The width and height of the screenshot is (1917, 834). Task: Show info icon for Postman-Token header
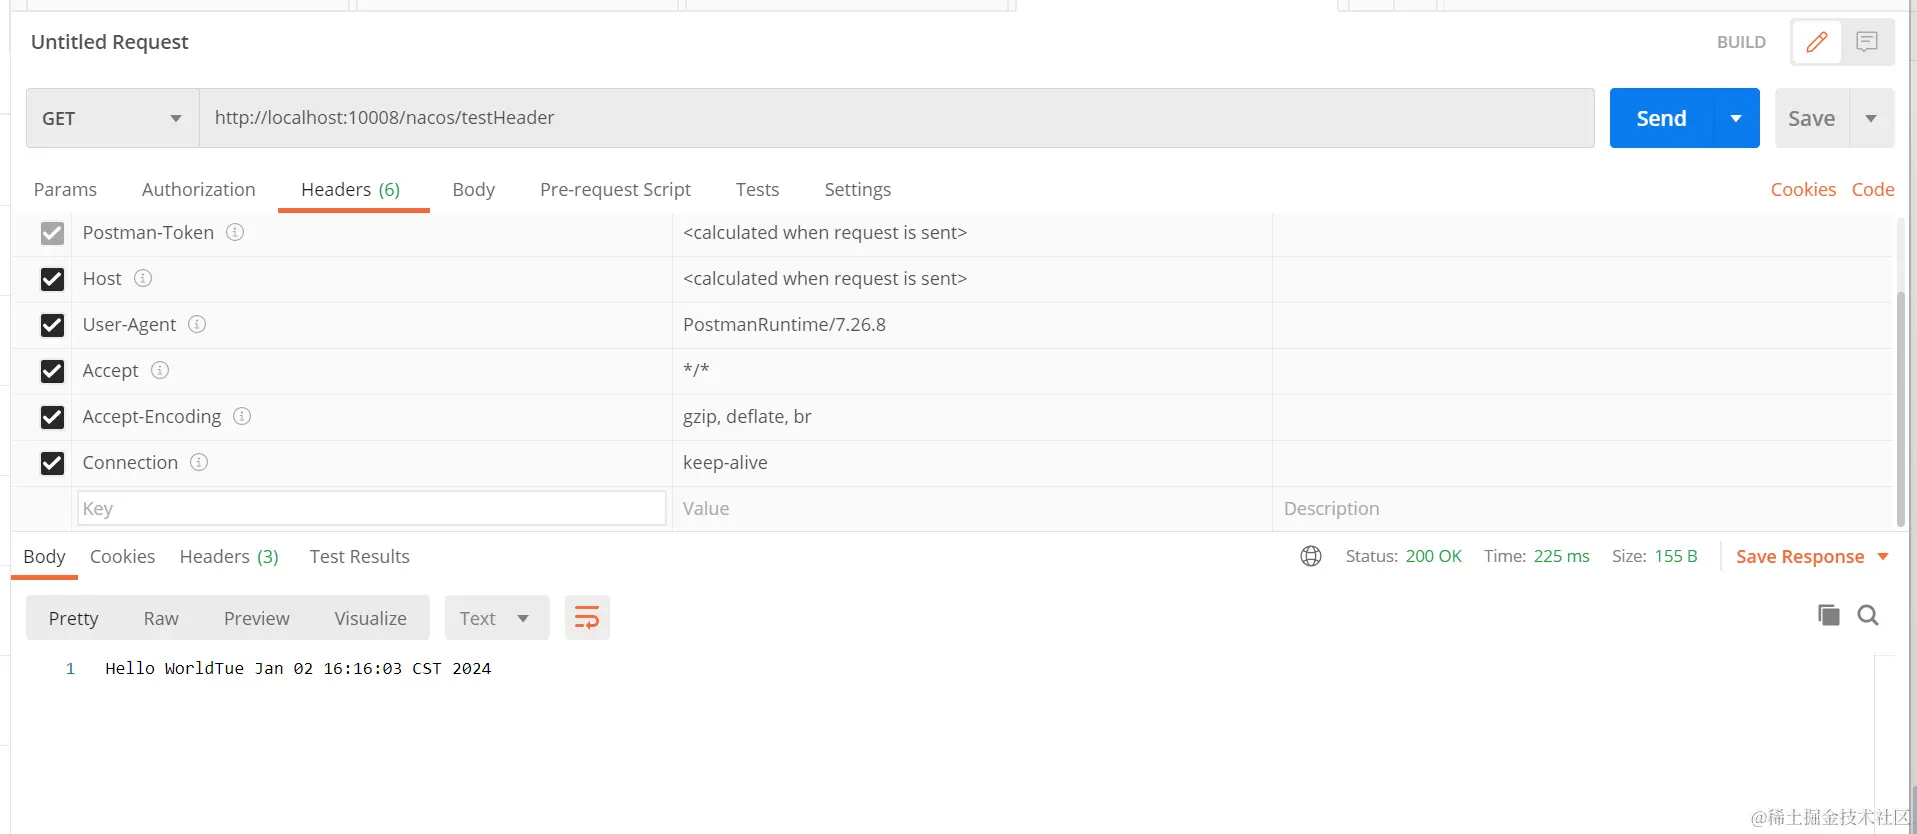click(235, 232)
